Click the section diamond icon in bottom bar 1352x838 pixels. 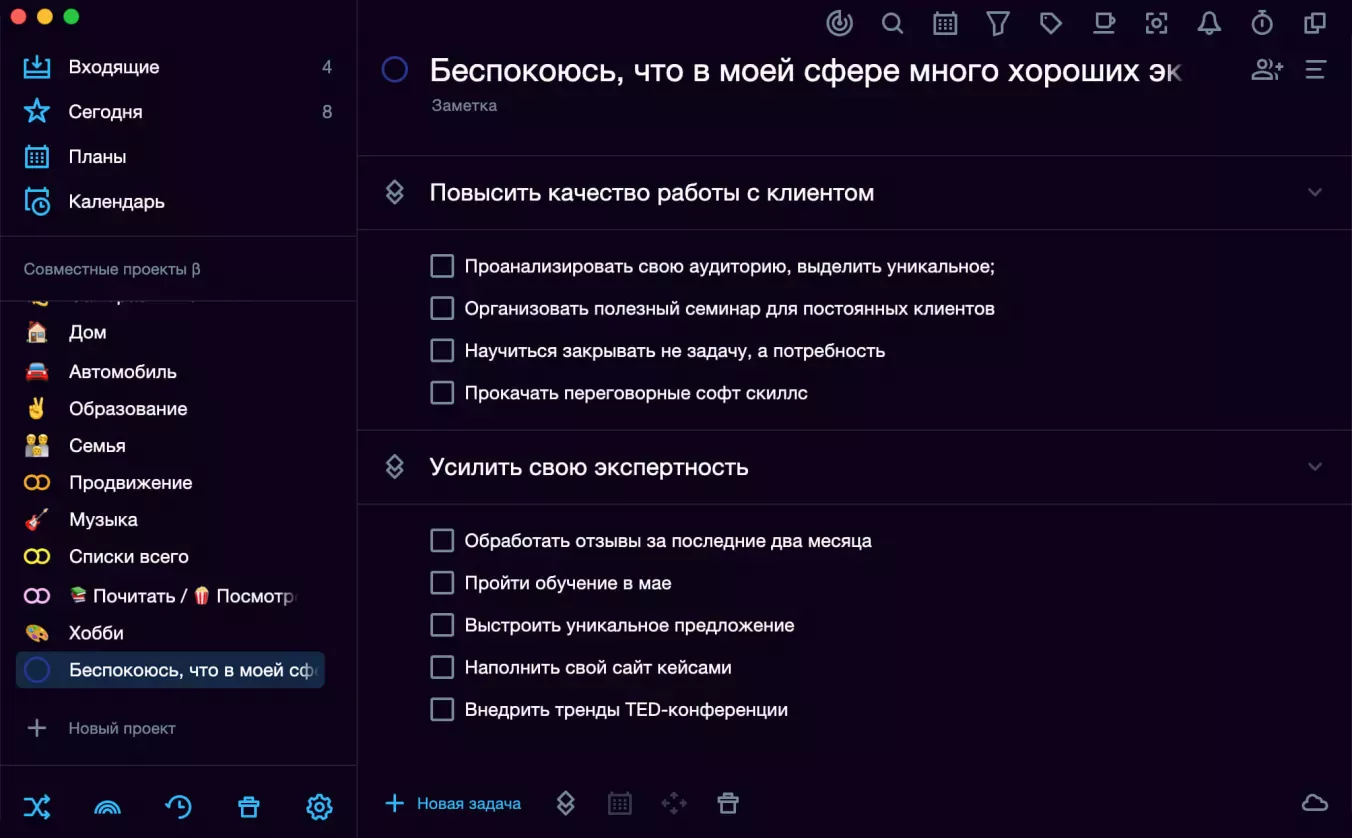[566, 803]
